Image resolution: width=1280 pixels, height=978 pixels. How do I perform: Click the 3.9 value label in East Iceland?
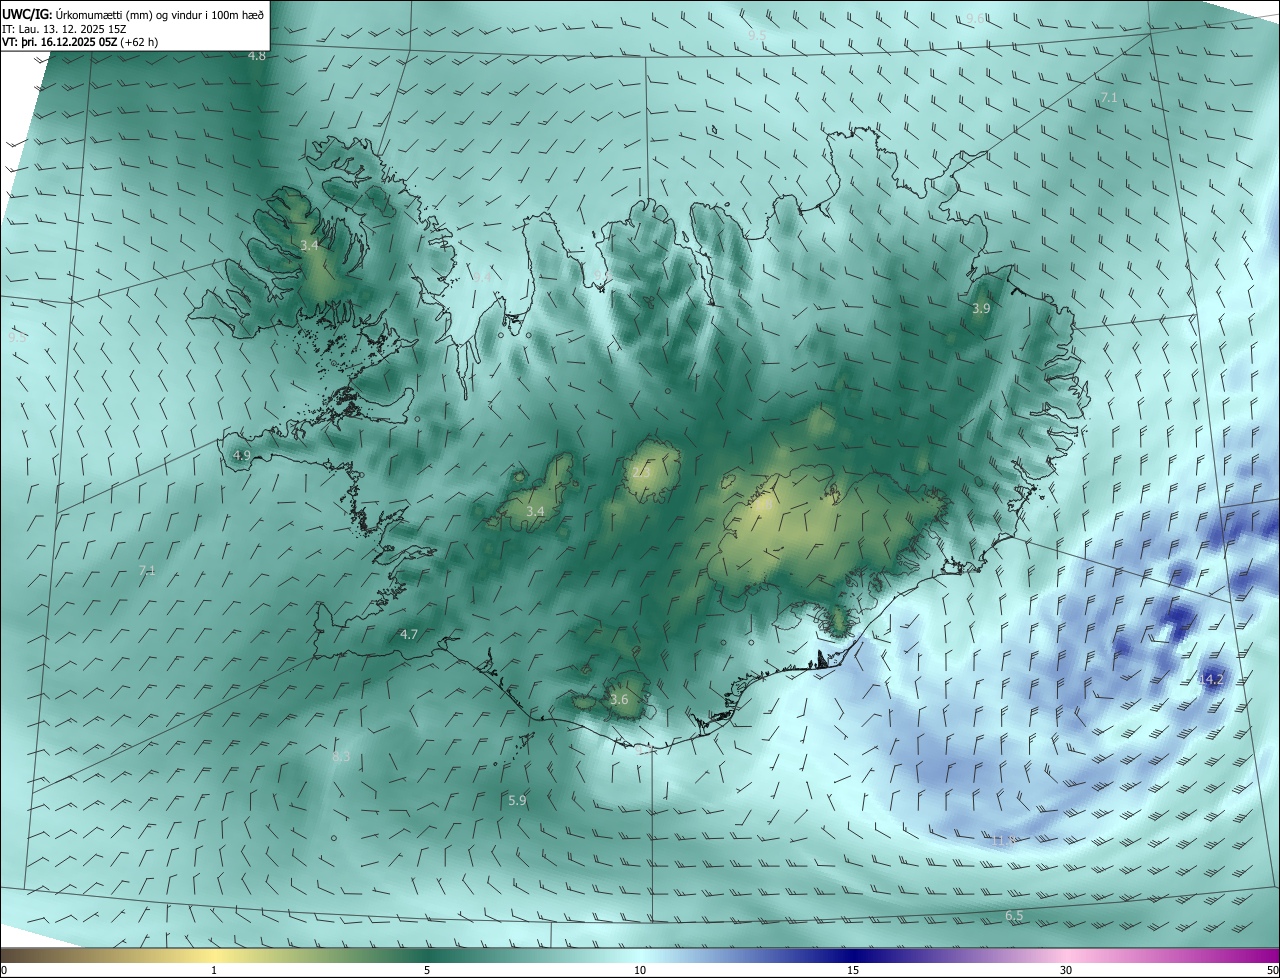click(x=981, y=309)
